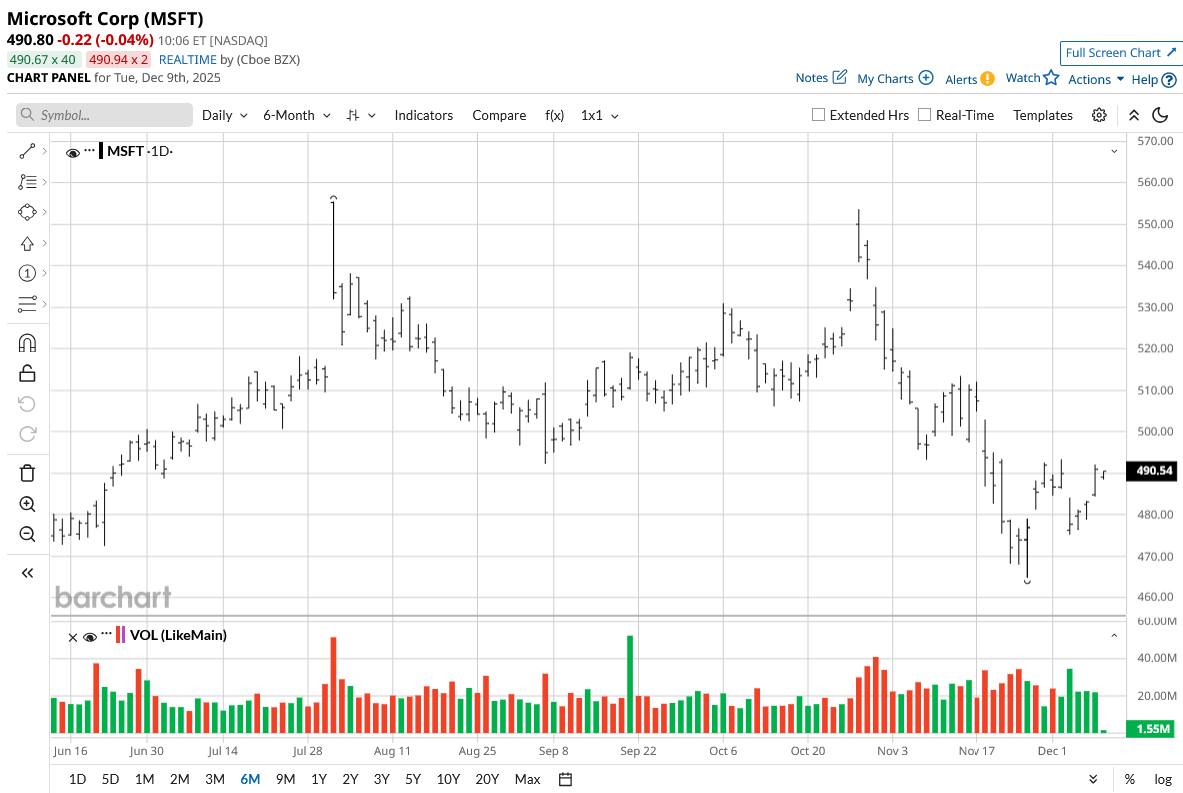Screen dimensions: 1183x793
Task: Delete drawings with the trash icon
Action: coord(27,473)
